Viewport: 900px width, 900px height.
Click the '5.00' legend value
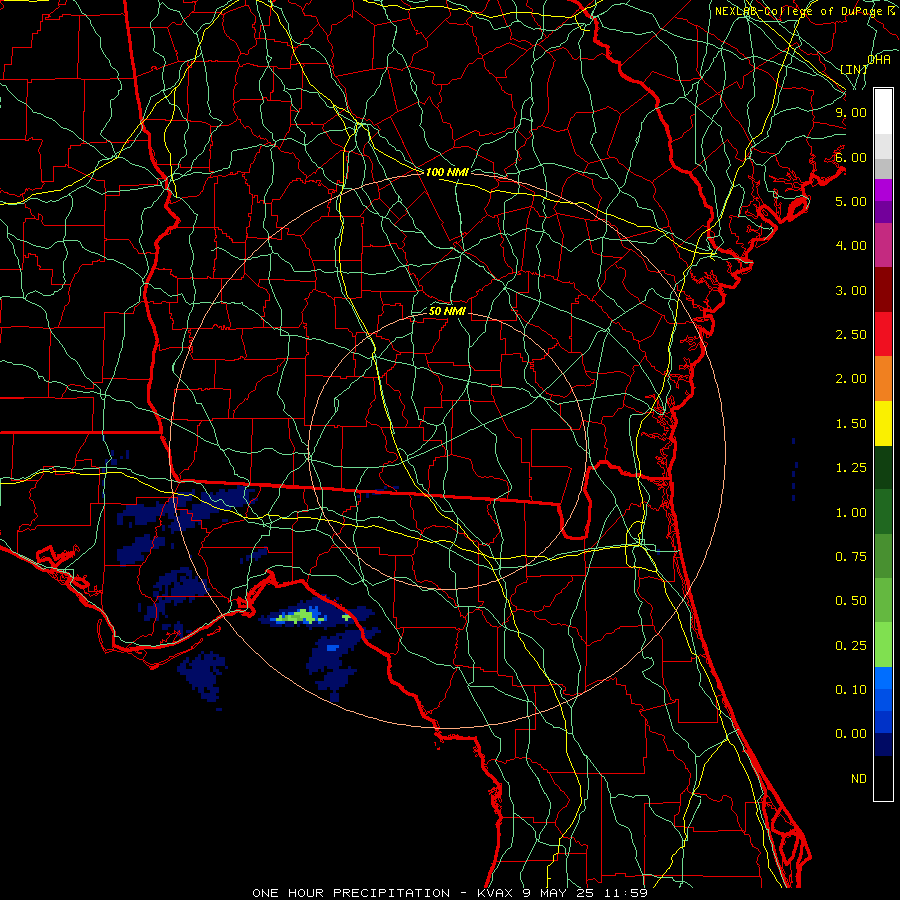[851, 201]
